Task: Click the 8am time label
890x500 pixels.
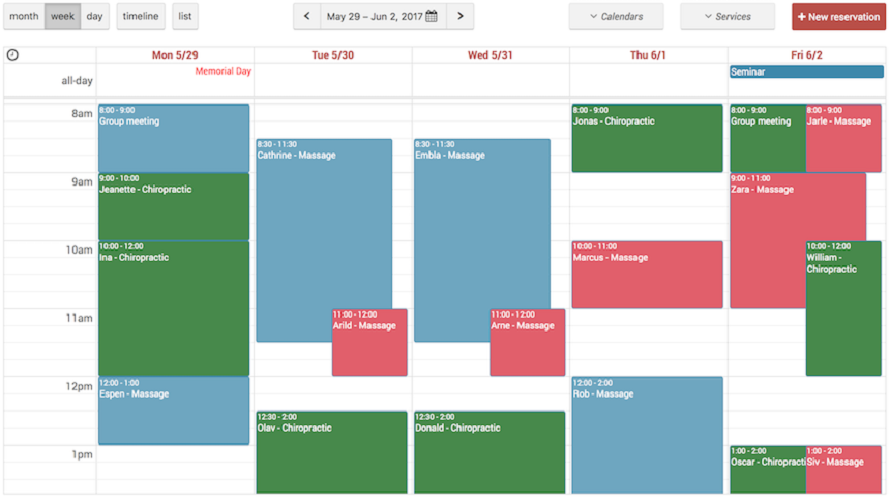Action: [82, 114]
